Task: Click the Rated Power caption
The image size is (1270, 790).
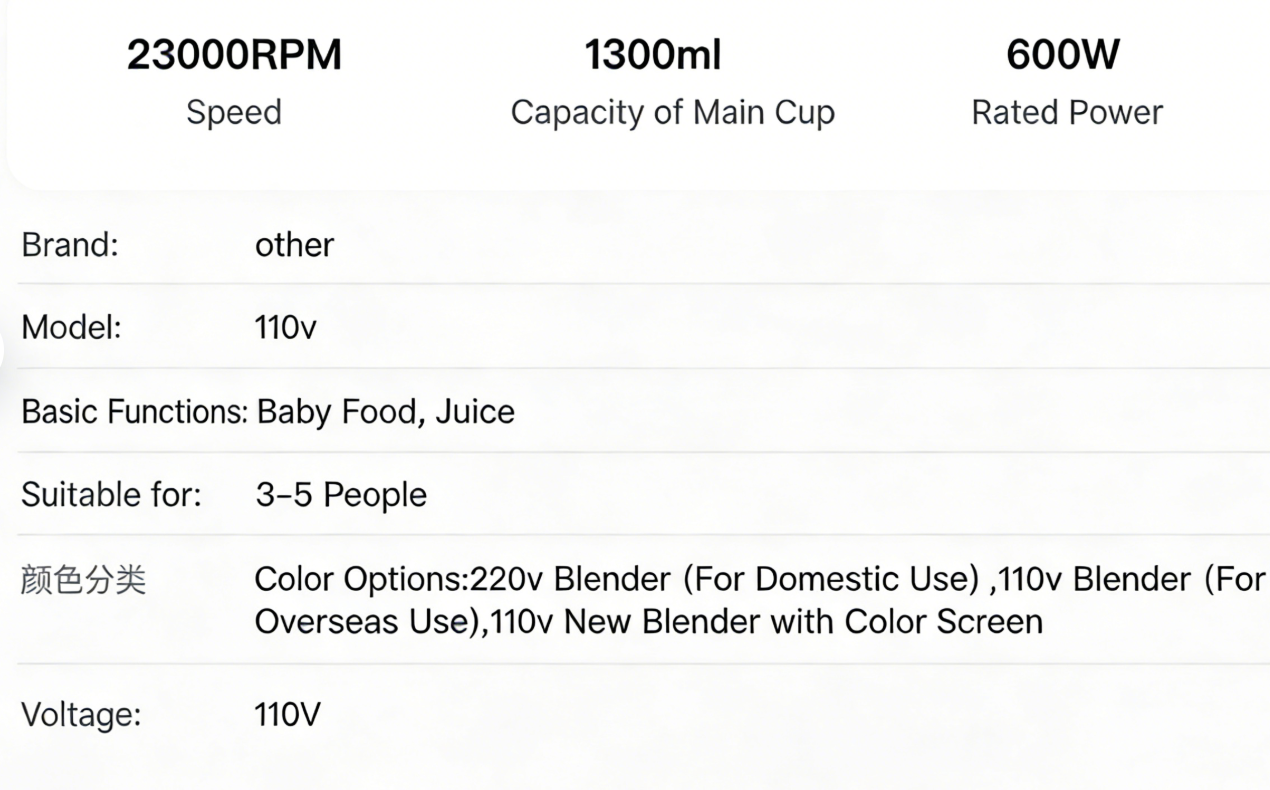Action: point(1067,112)
